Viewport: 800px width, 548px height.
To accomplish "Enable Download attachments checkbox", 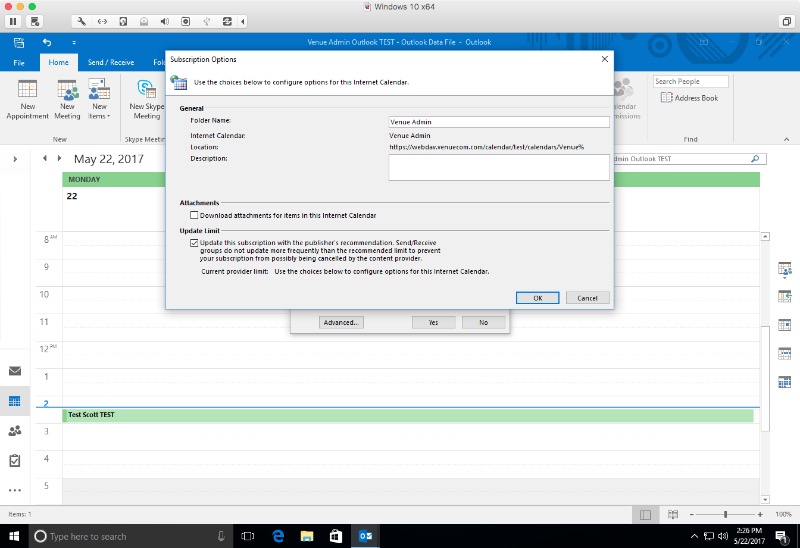I will 195,215.
